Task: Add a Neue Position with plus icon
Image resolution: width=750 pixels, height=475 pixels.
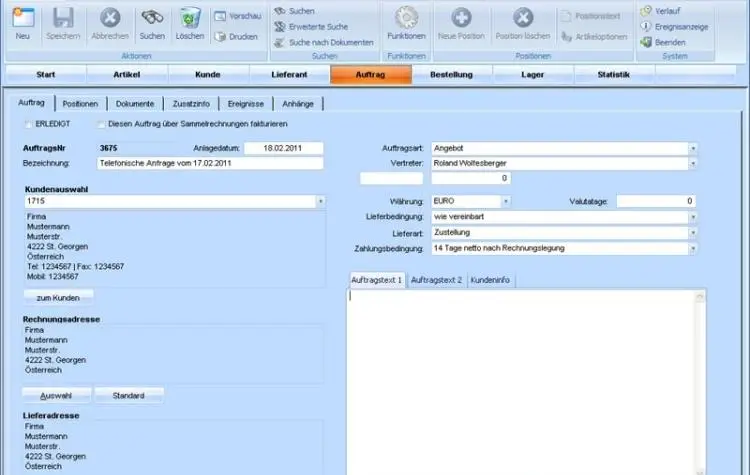Action: (461, 17)
